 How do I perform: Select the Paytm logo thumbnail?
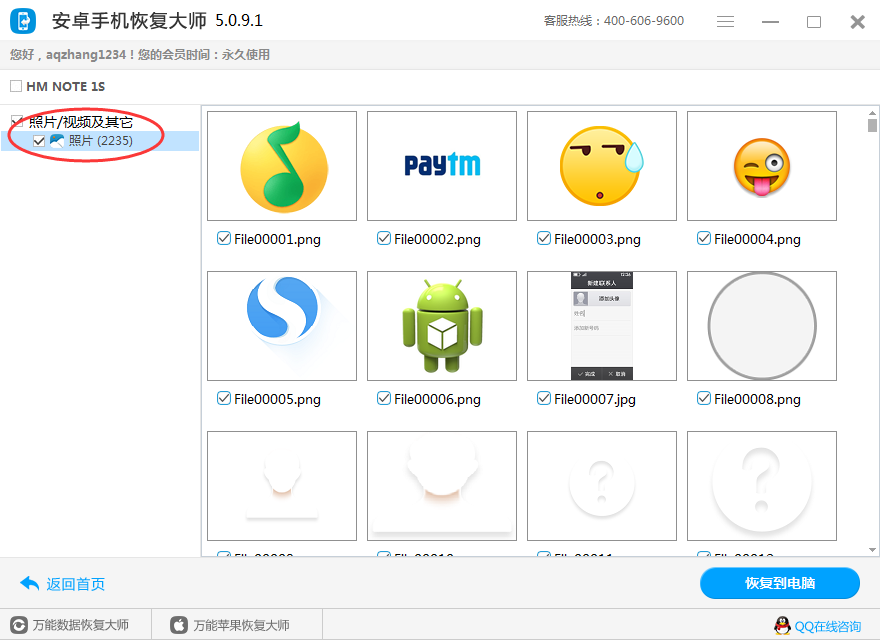[442, 166]
